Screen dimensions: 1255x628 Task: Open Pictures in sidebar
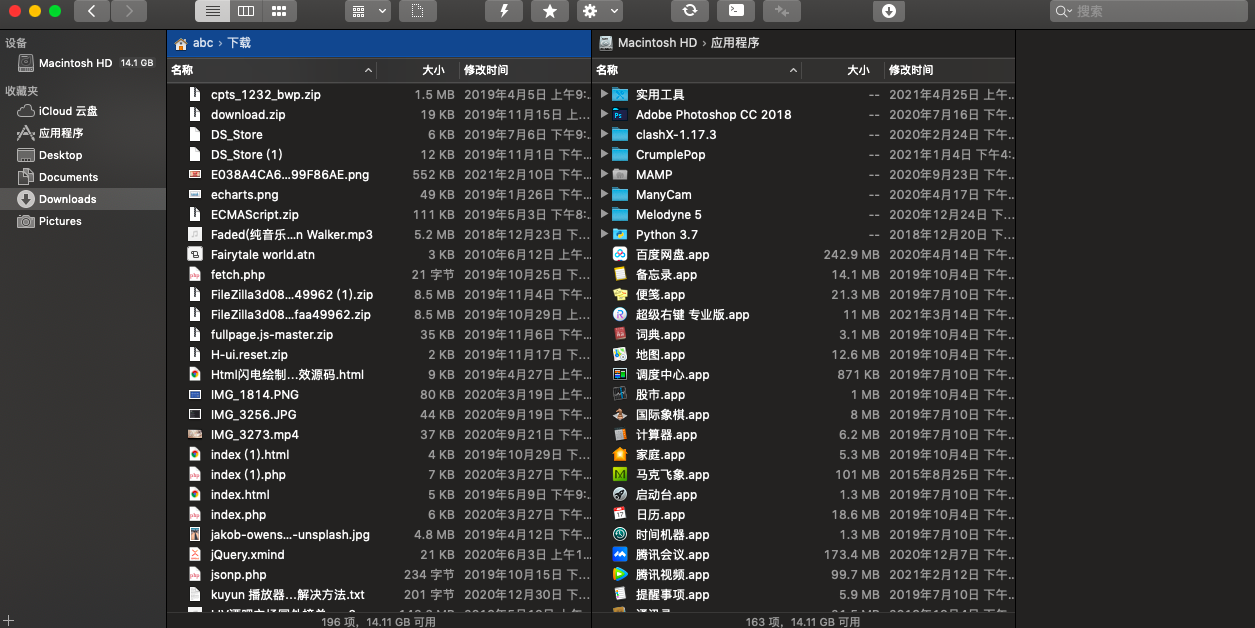83,221
